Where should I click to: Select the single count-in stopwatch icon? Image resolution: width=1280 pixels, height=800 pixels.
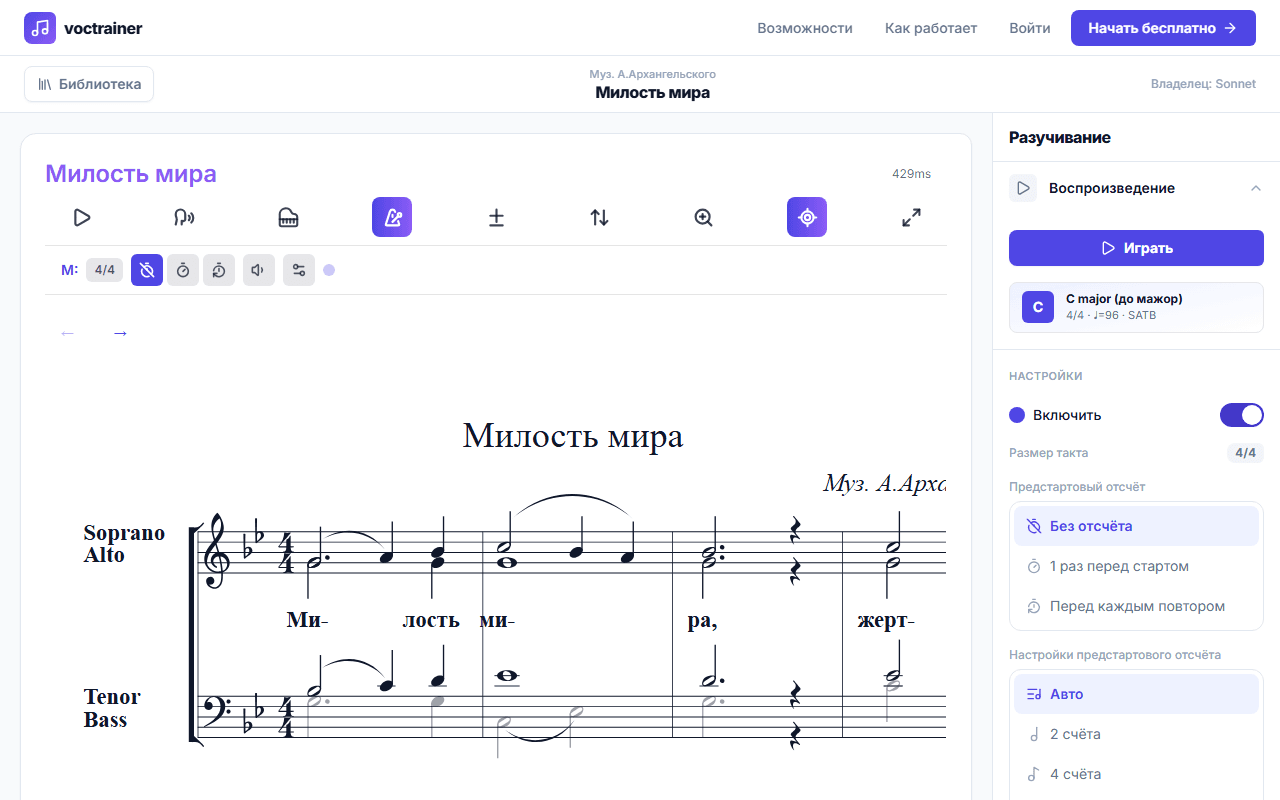(x=183, y=270)
